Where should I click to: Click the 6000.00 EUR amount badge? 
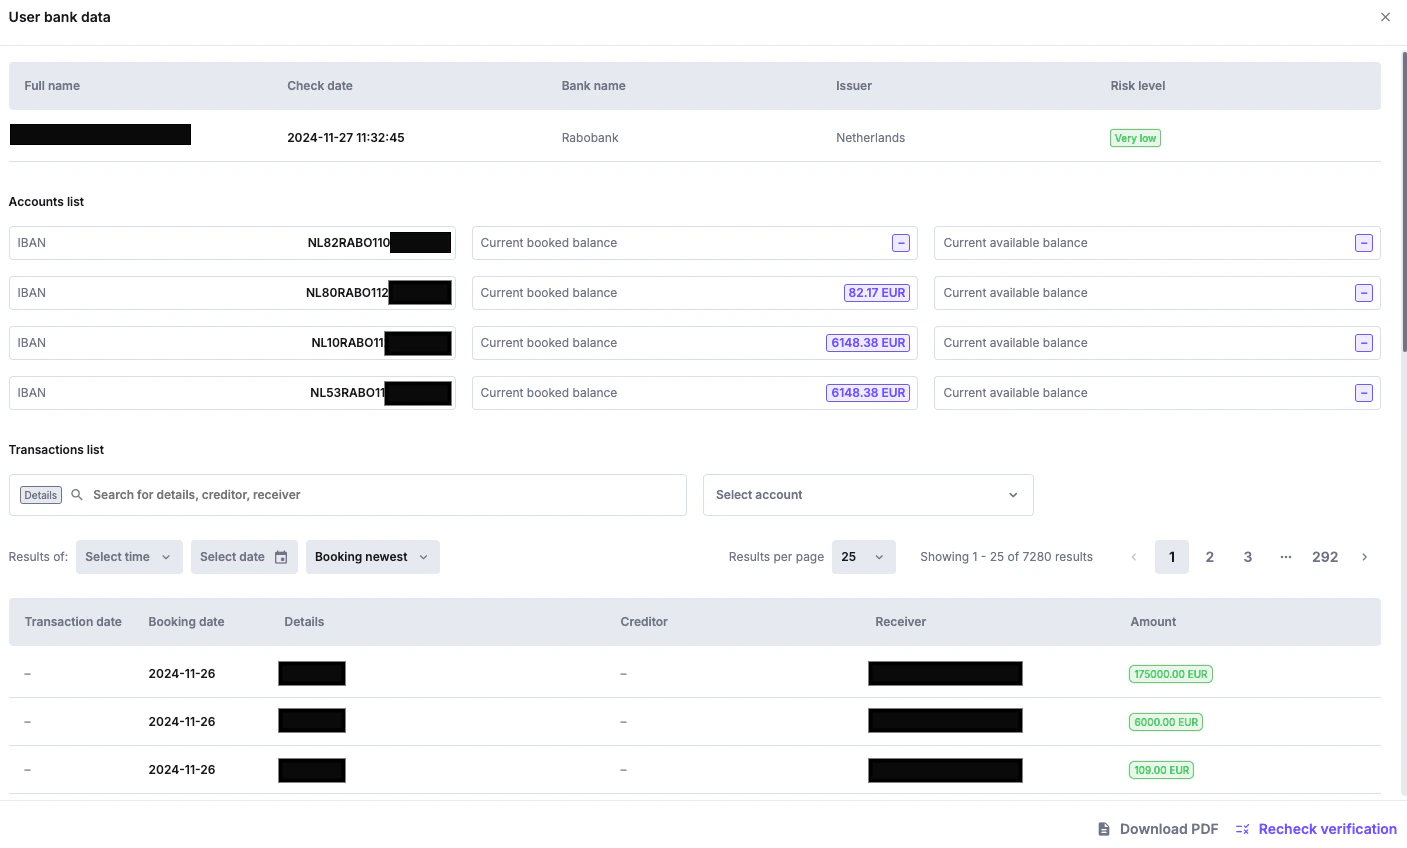pyautogui.click(x=1166, y=722)
